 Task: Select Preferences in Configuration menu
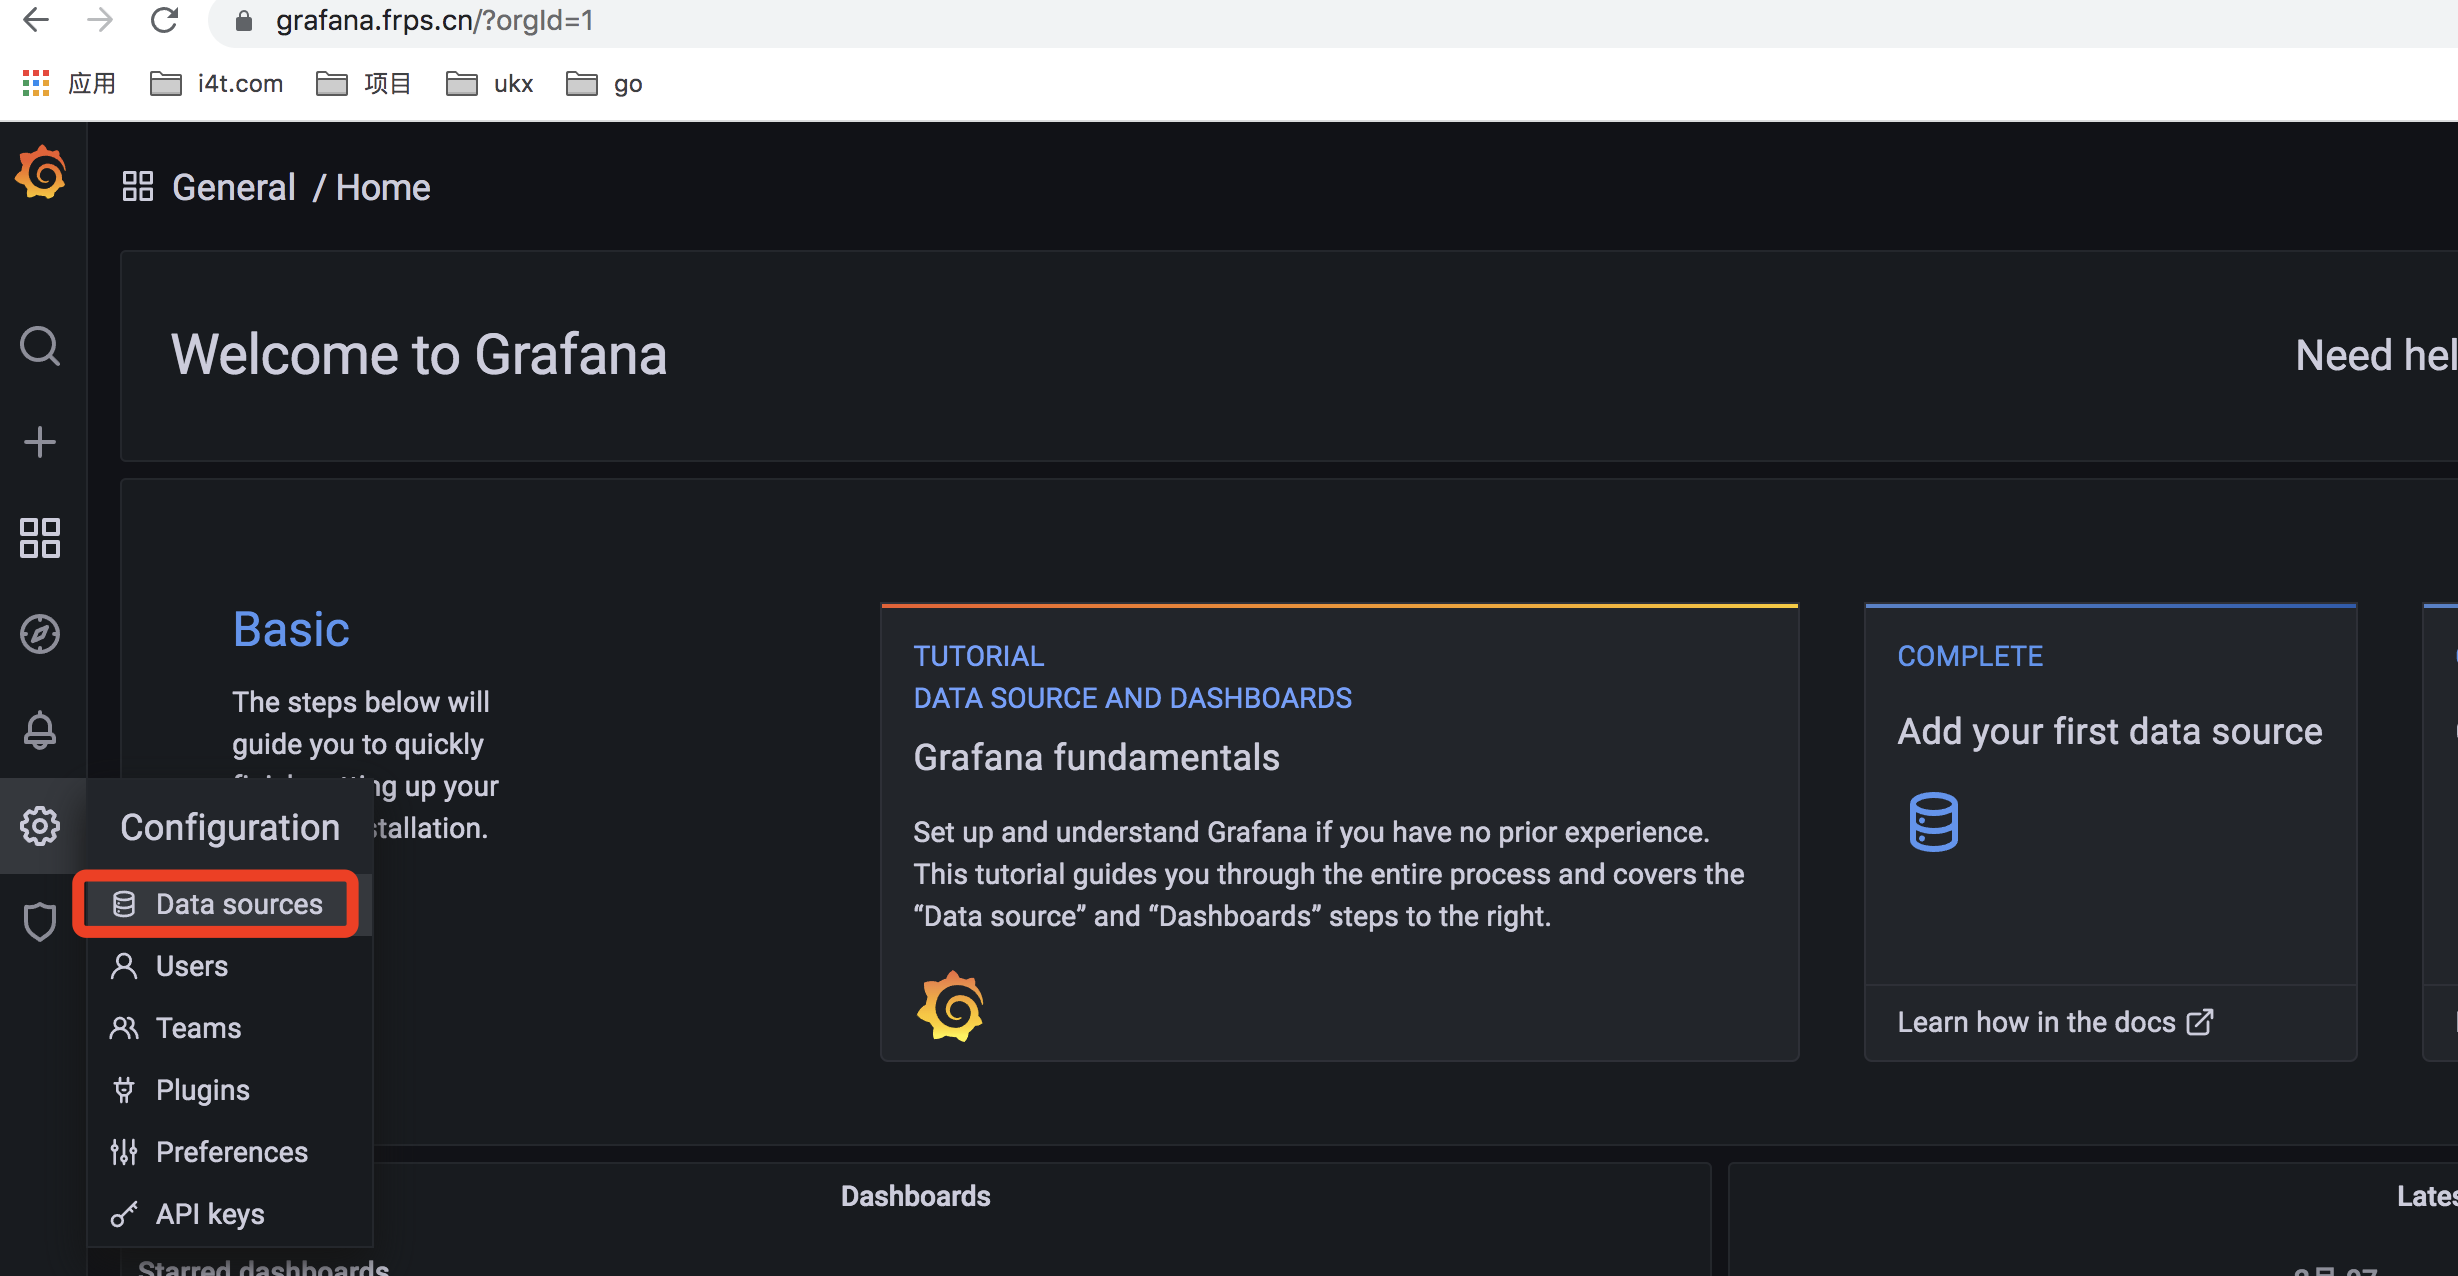230,1152
